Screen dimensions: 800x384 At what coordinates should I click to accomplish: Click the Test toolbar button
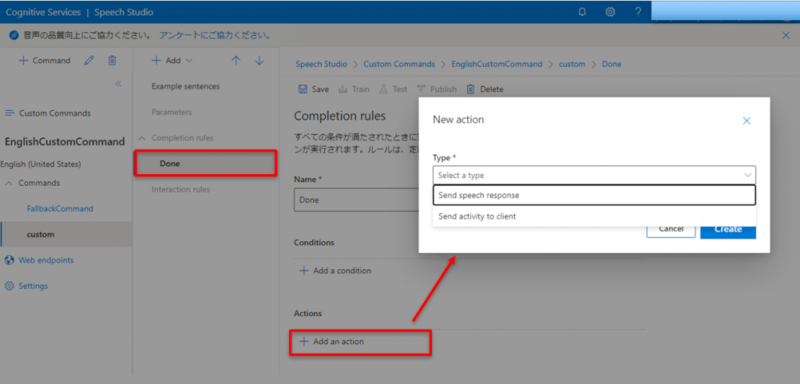393,89
